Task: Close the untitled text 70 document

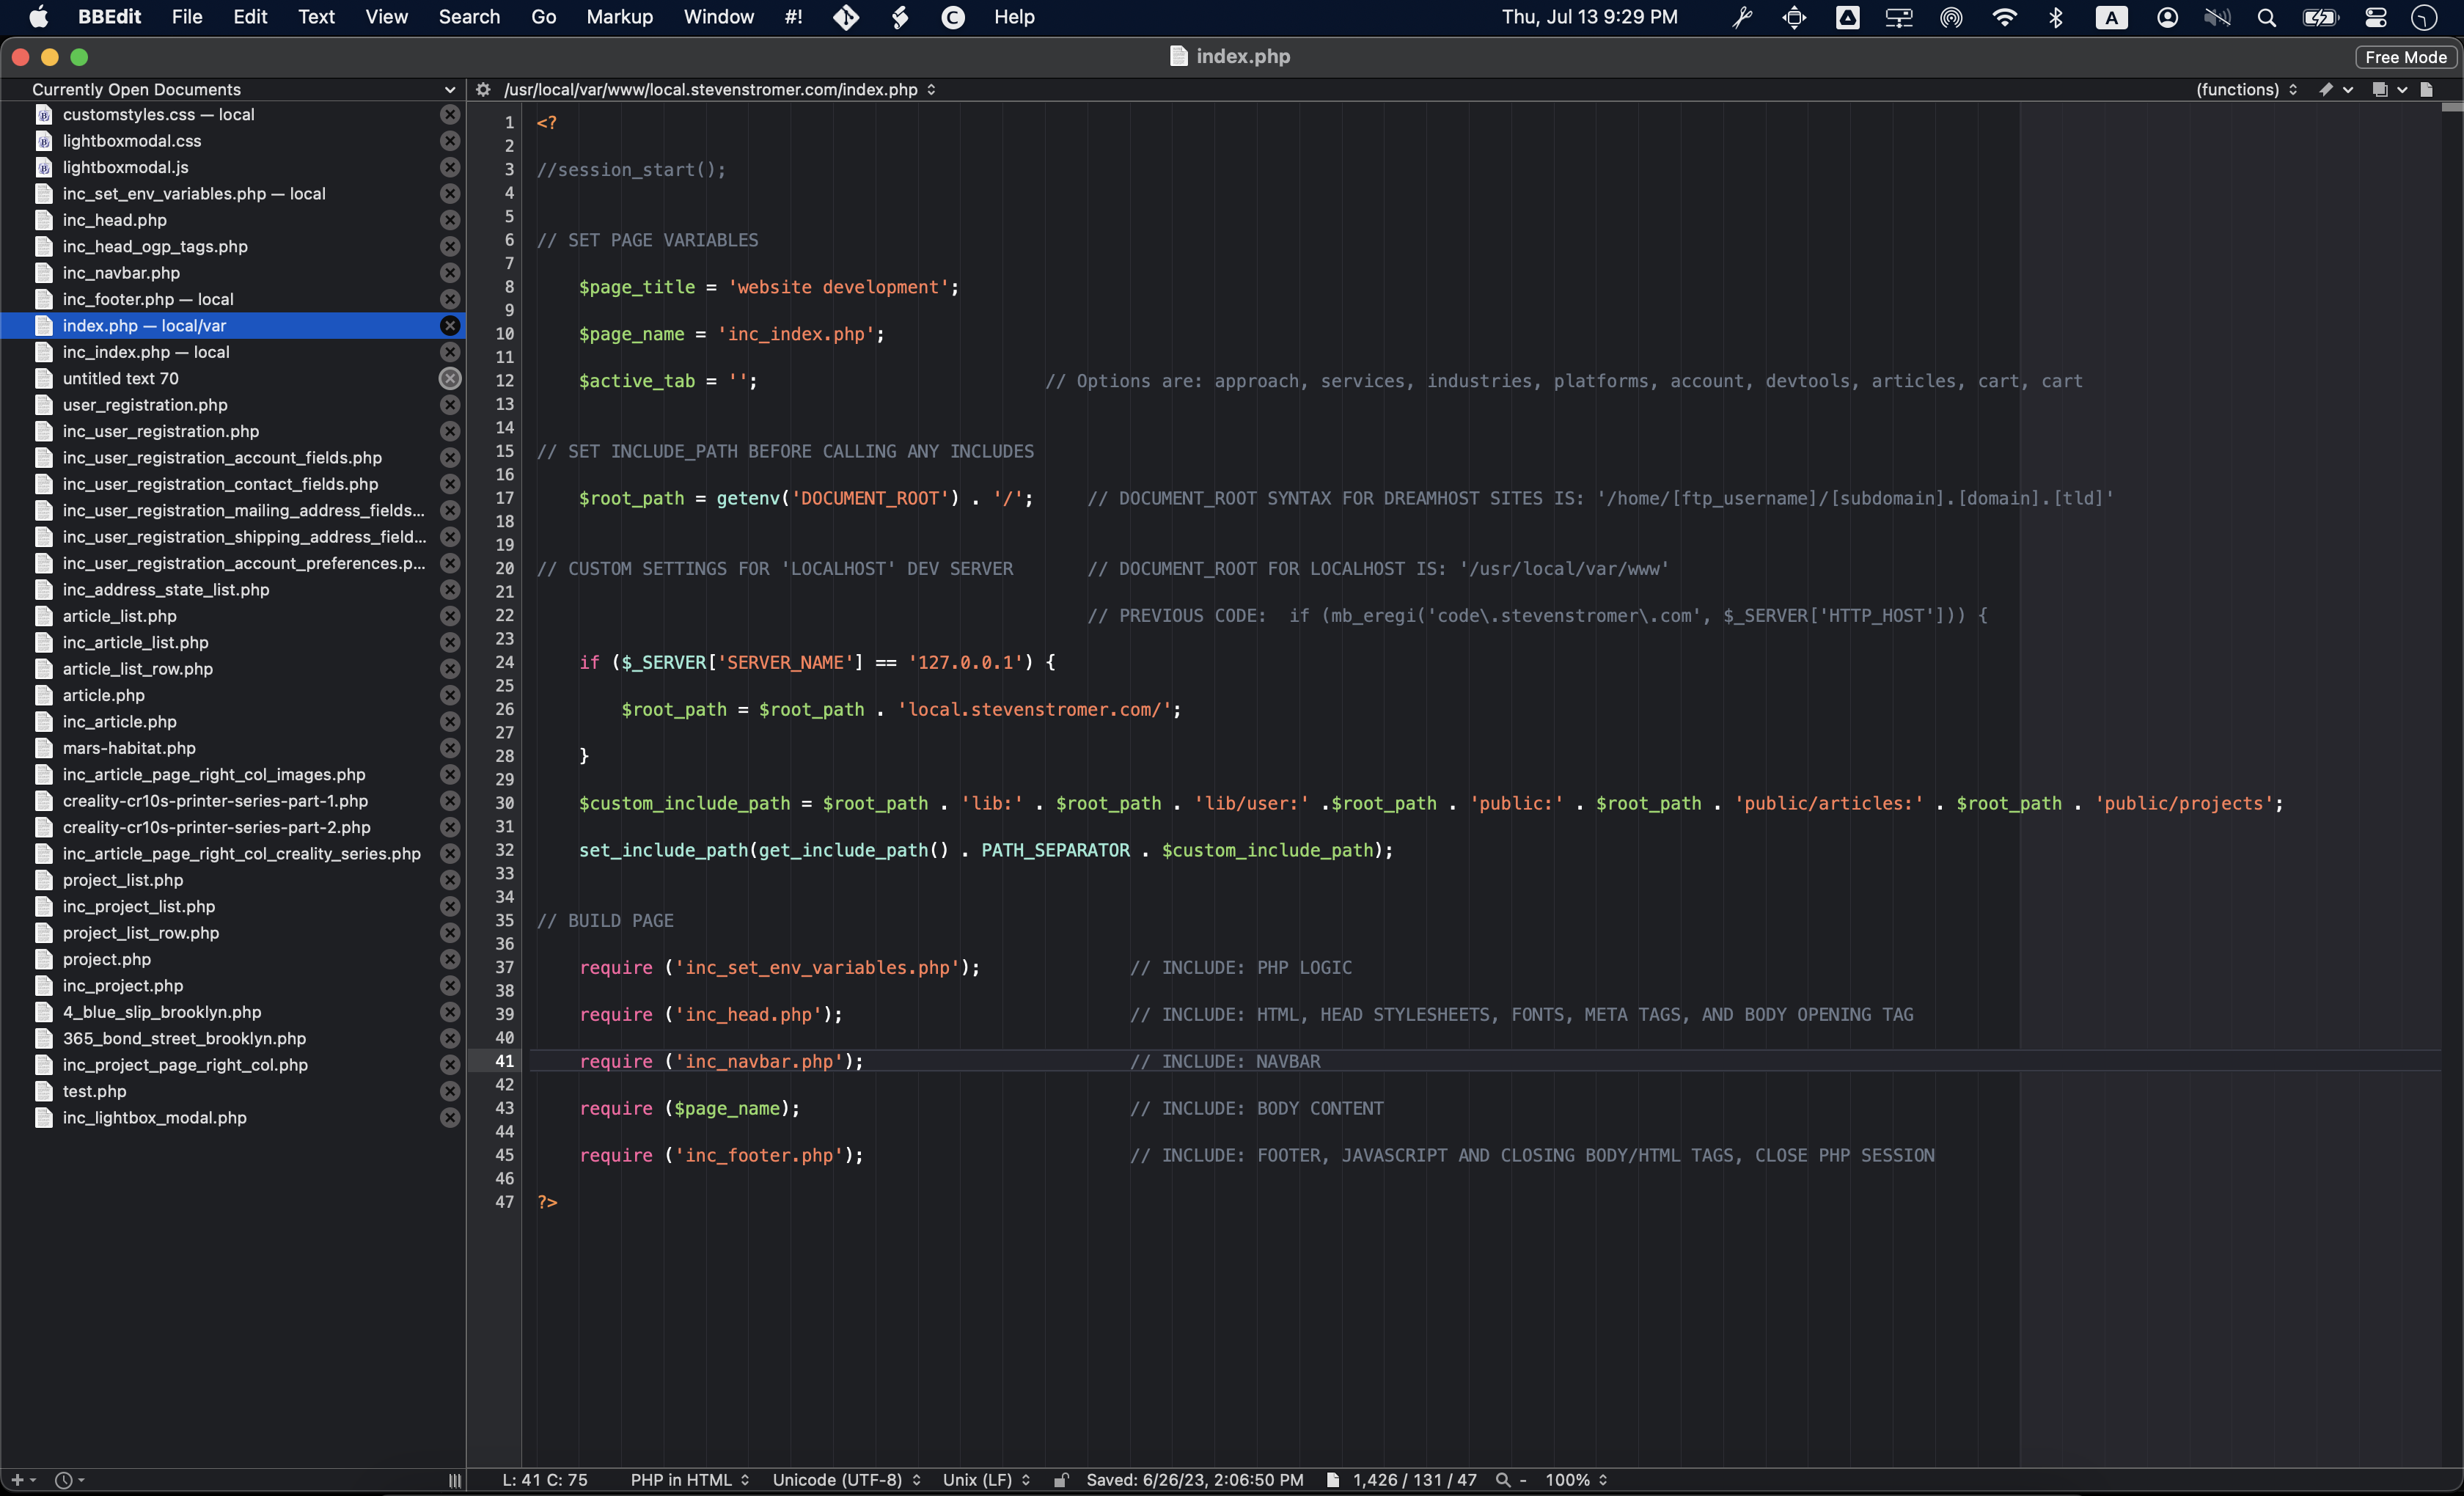Action: coord(450,378)
